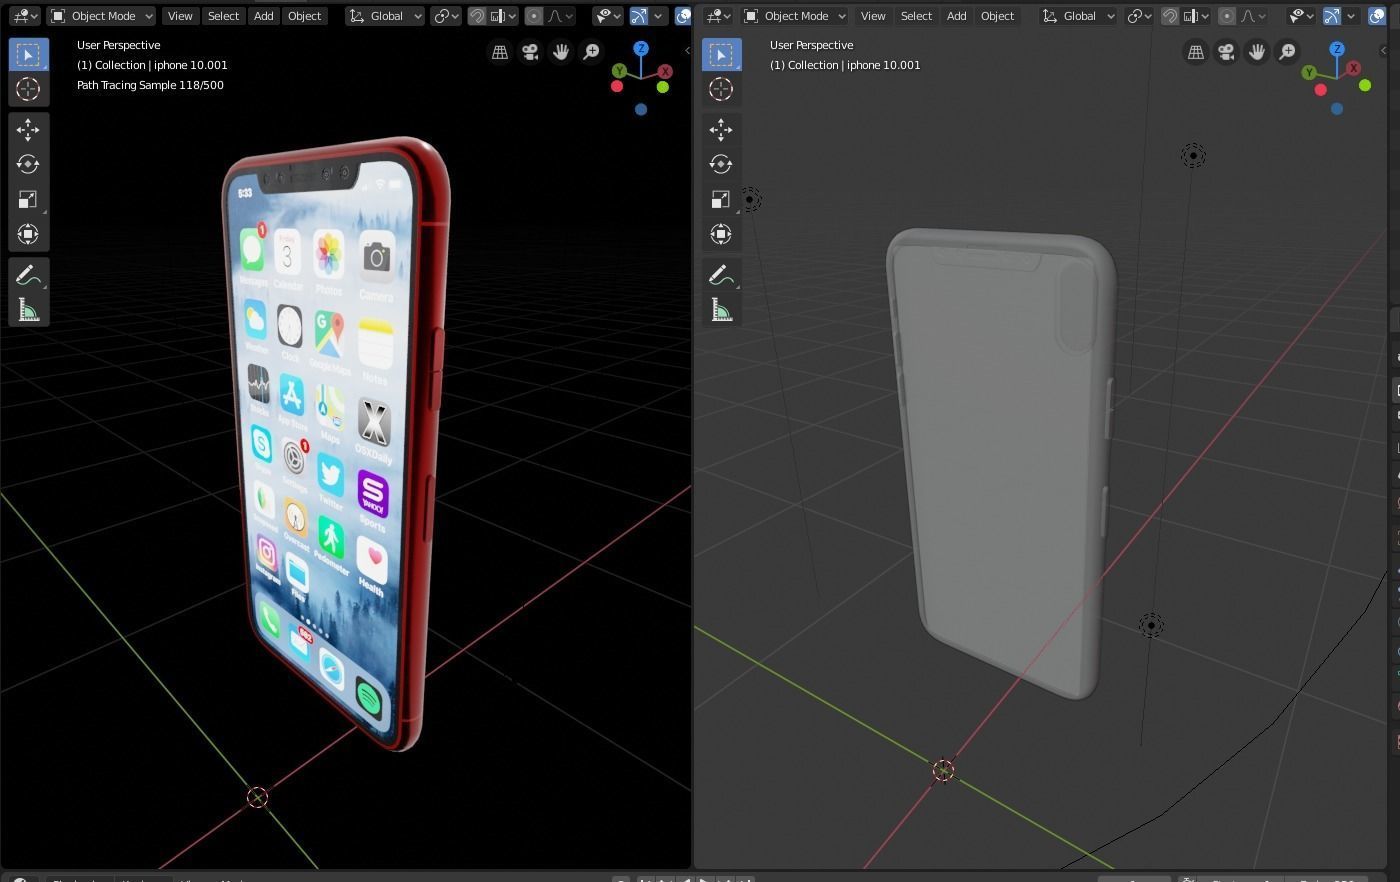This screenshot has width=1400, height=882.
Task: Switch left viewport to orthographic/perspective grid icon
Action: pos(499,52)
